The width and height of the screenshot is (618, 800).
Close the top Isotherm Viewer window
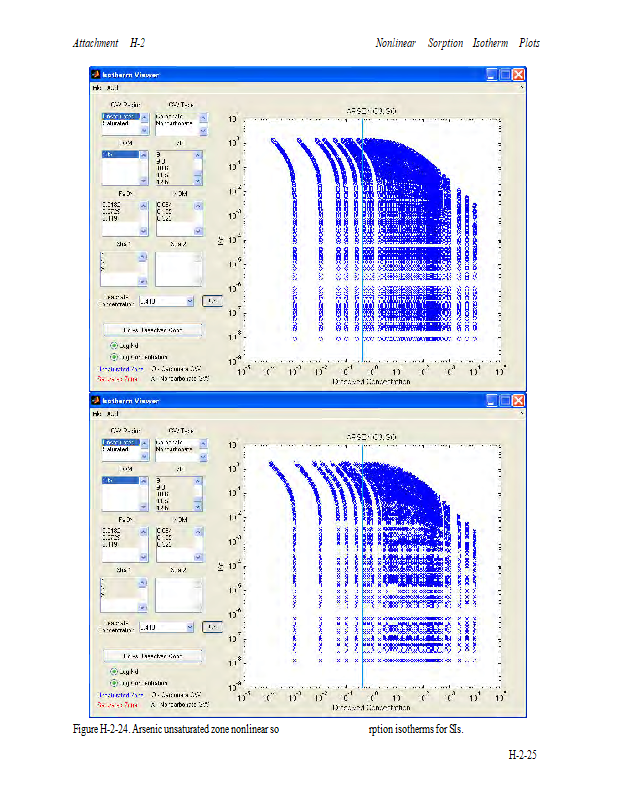click(519, 75)
